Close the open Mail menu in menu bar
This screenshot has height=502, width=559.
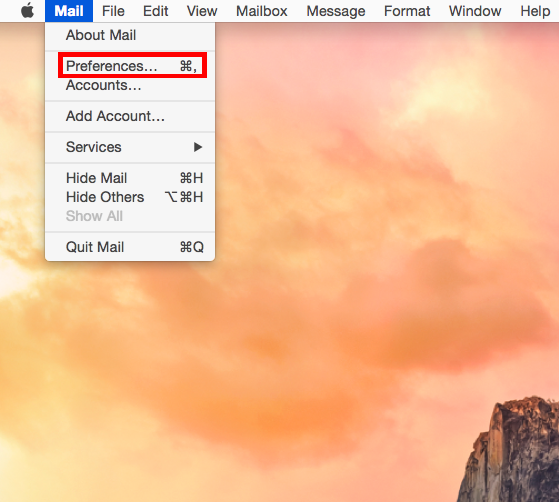pyautogui.click(x=69, y=11)
